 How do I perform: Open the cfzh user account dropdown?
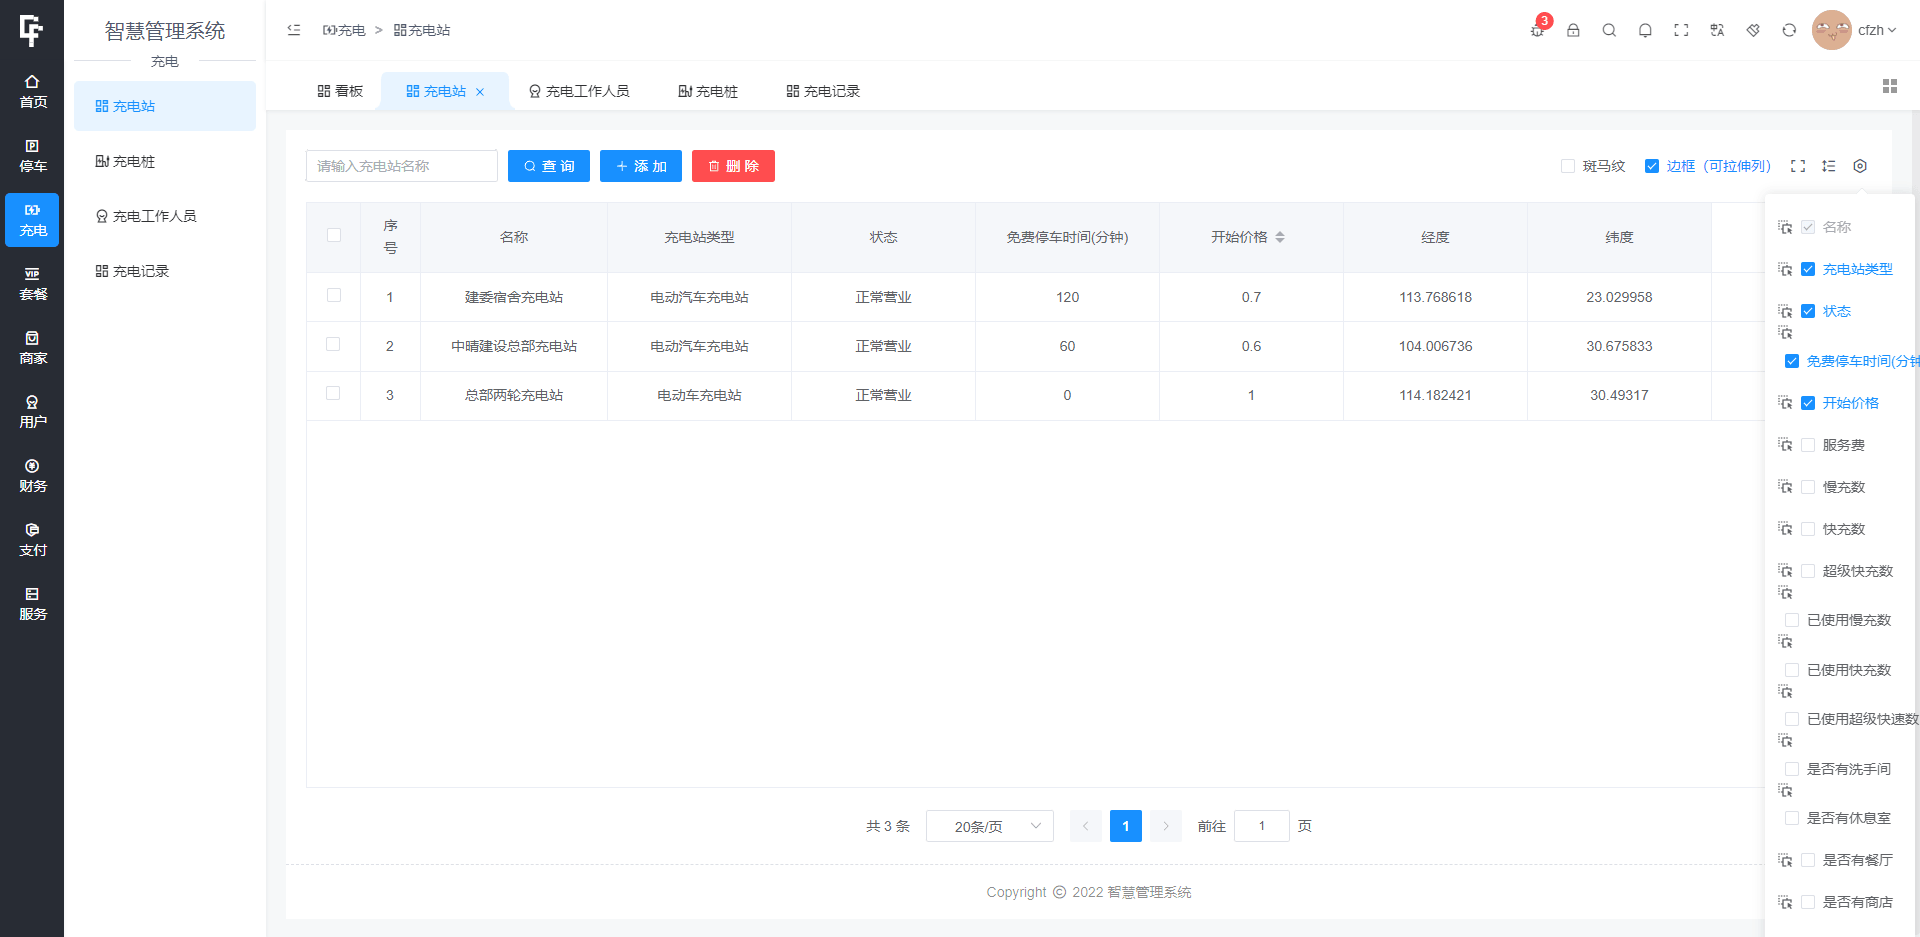click(1858, 30)
